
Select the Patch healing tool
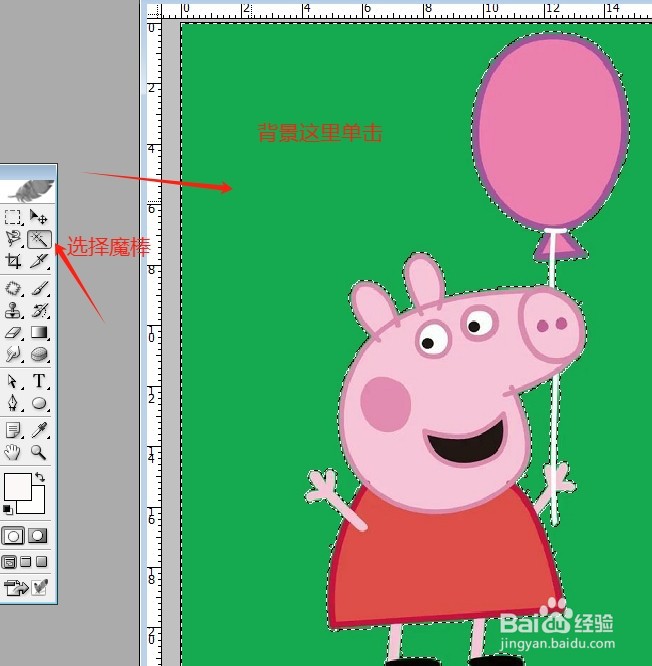13,288
